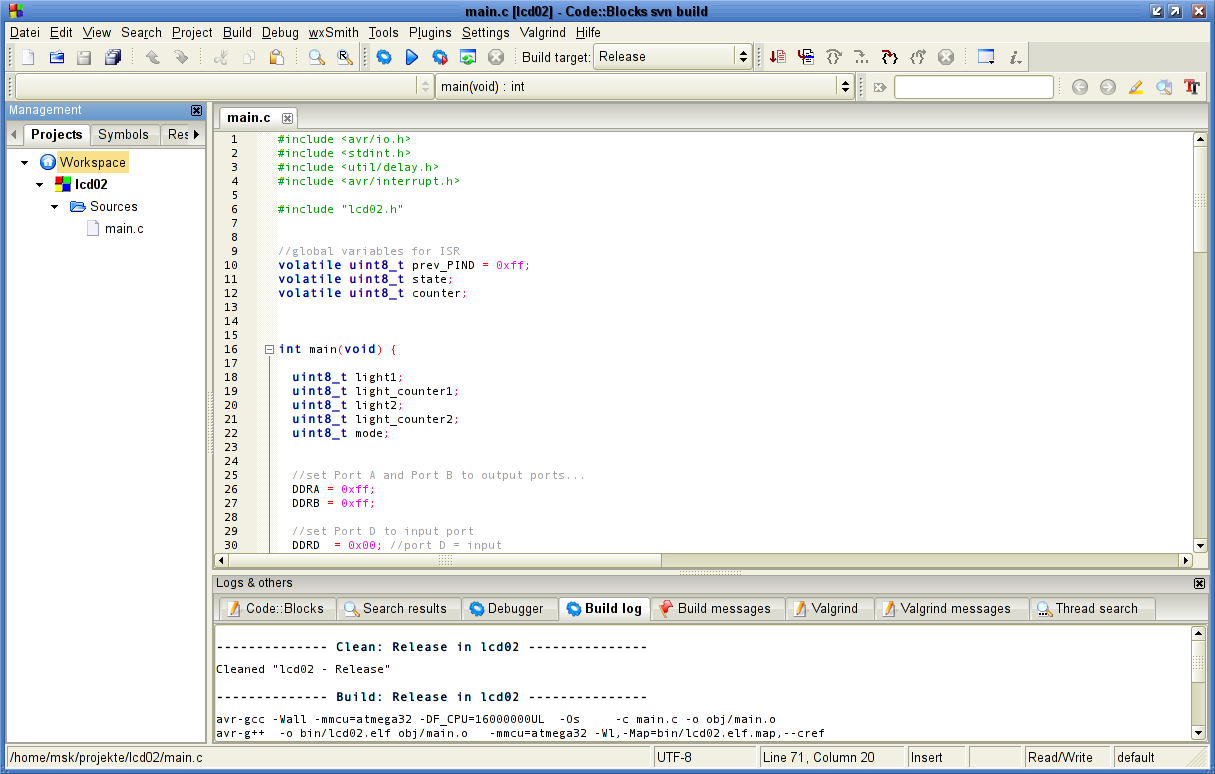
Task: Click the editor horizontal scrollbar thumb
Action: 445,560
